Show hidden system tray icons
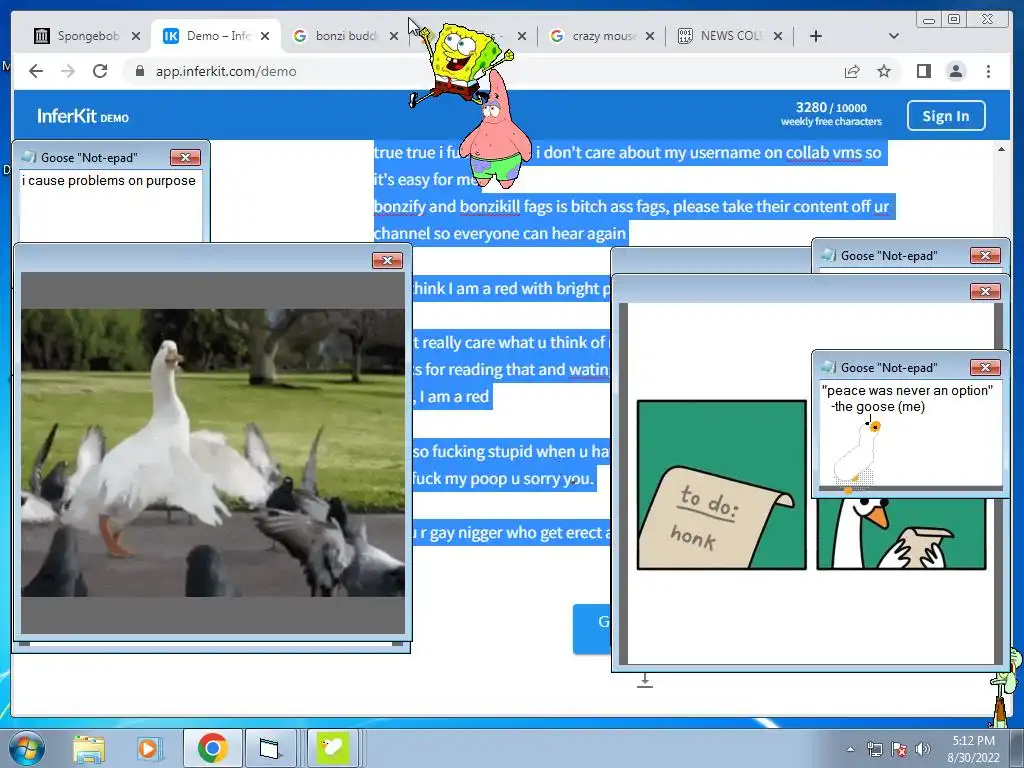This screenshot has width=1024, height=768. click(850, 749)
